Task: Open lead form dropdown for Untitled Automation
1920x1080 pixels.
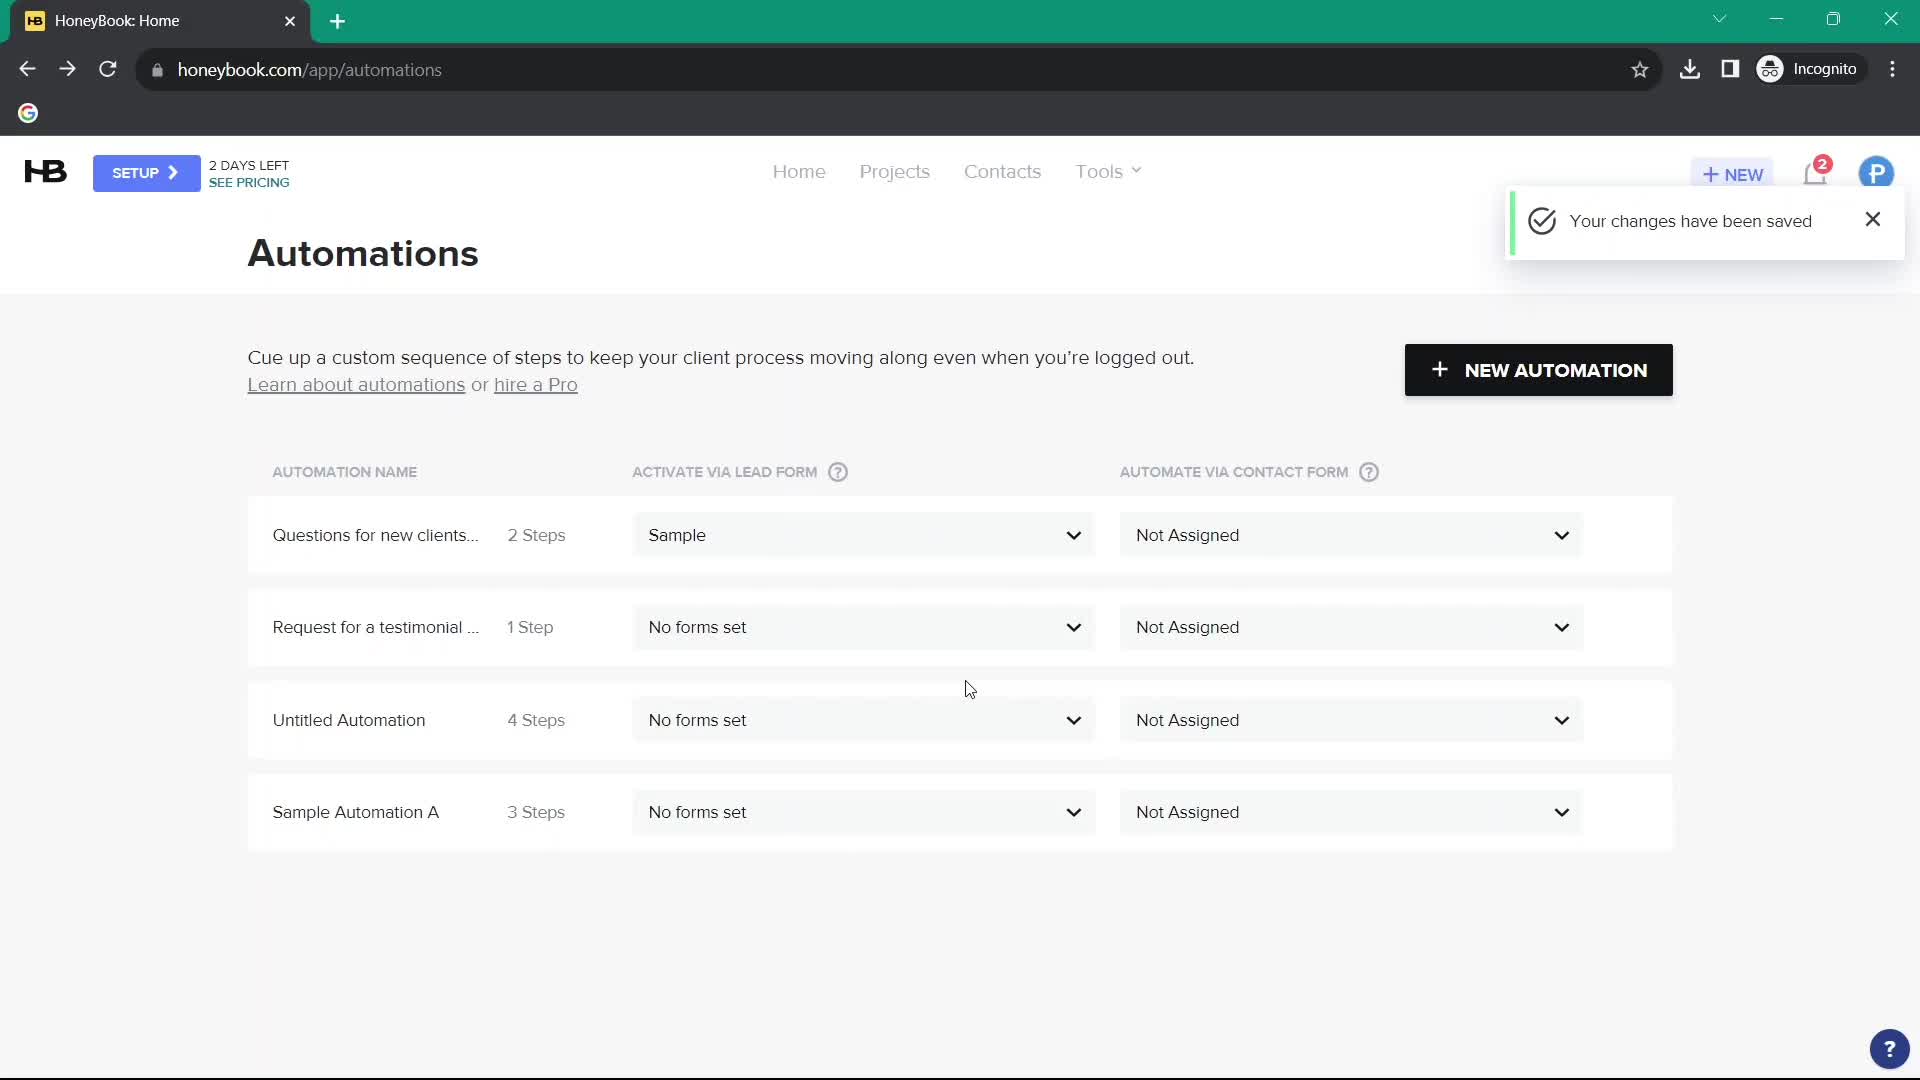Action: tap(864, 720)
